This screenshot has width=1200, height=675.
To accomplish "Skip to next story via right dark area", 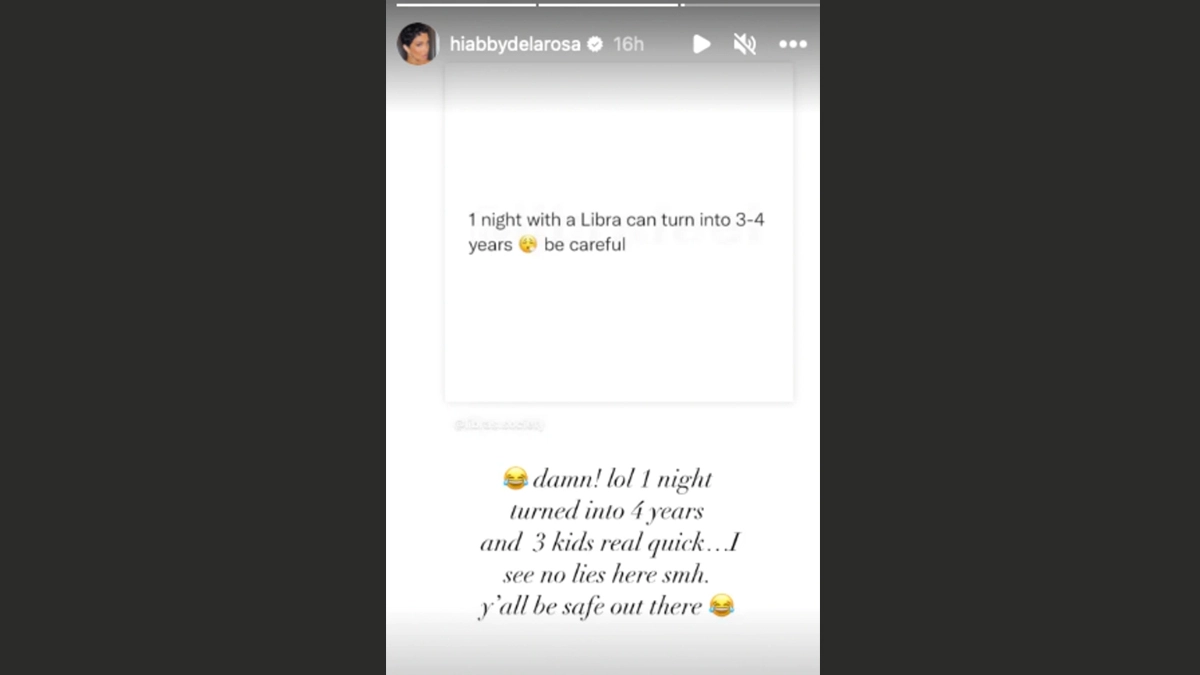I will tap(1010, 337).
